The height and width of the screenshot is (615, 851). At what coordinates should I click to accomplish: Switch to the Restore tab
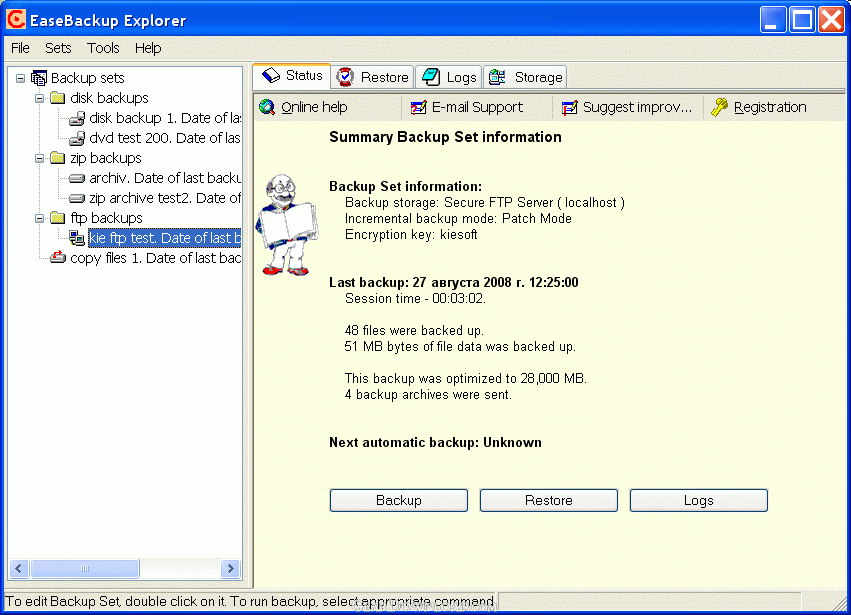pos(373,77)
